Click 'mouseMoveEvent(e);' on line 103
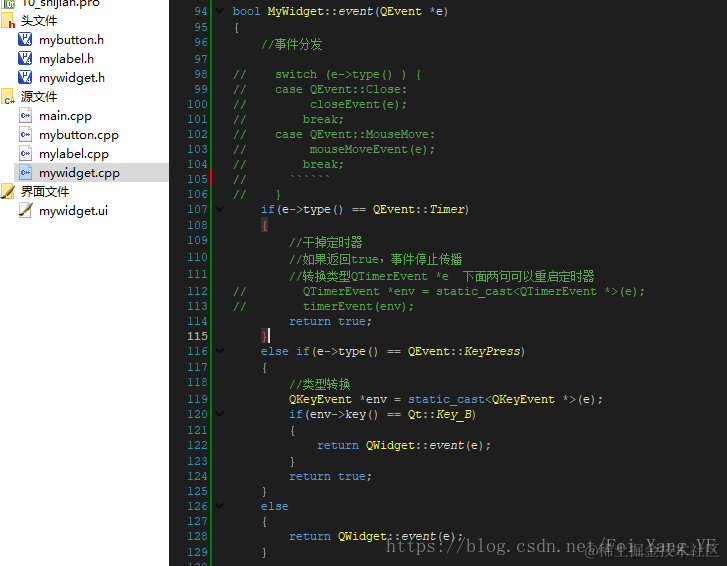727x566 pixels. click(372, 149)
